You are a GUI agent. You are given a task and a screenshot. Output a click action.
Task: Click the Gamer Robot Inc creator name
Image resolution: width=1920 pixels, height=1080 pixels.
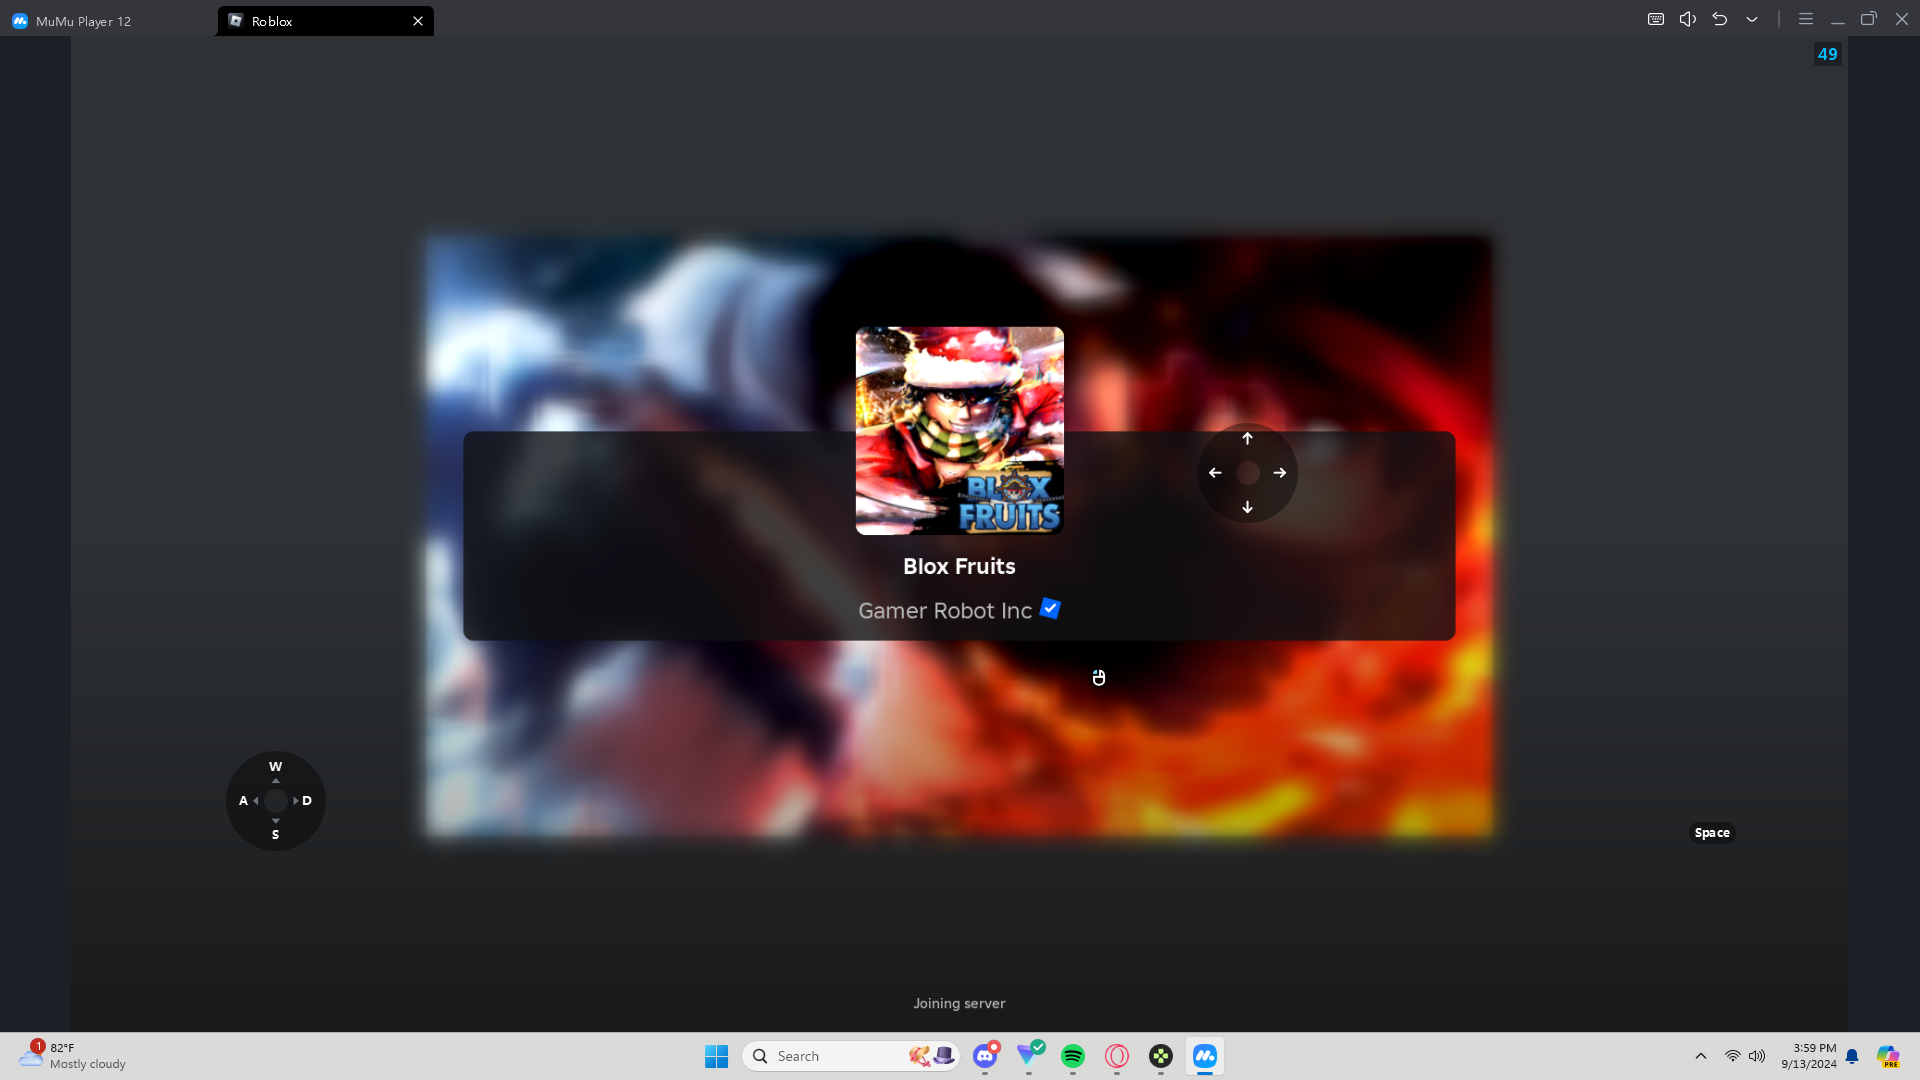click(x=945, y=611)
